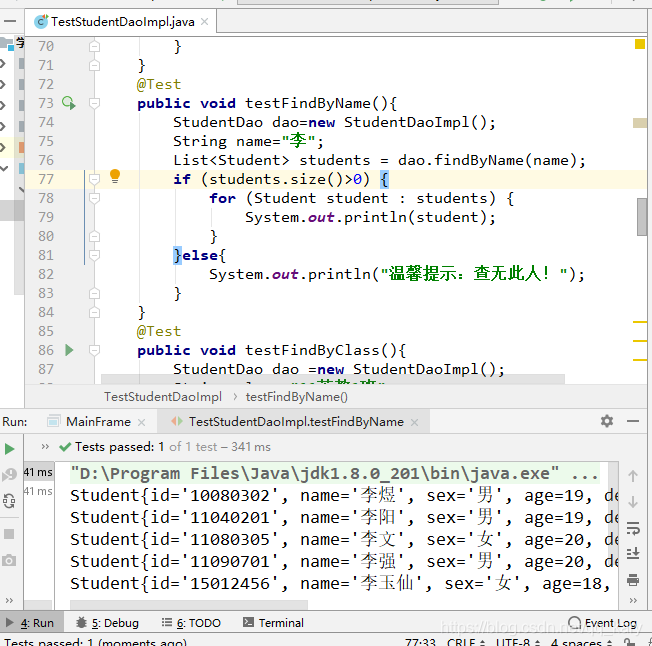
Task: Click the Student id='11080305' output line
Action: pyautogui.click(x=344, y=540)
